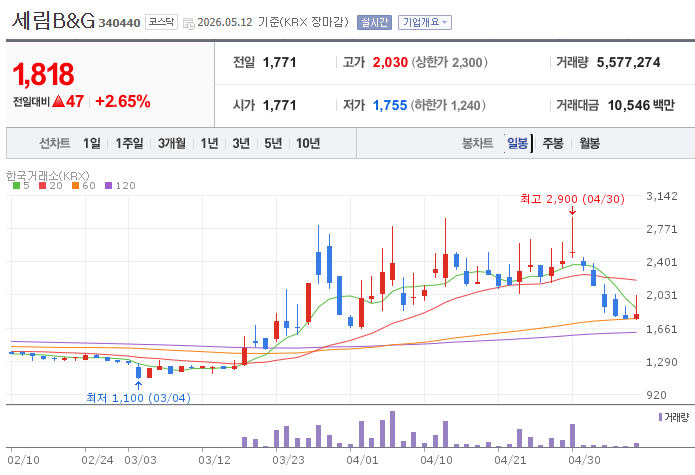The width and height of the screenshot is (695, 475).
Task: Click the red up-triangle change indicator
Action: click(x=59, y=101)
